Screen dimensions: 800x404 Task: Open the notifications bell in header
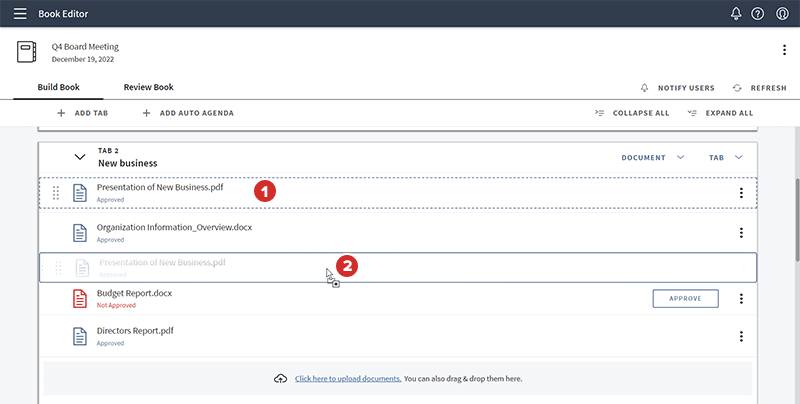coord(736,14)
